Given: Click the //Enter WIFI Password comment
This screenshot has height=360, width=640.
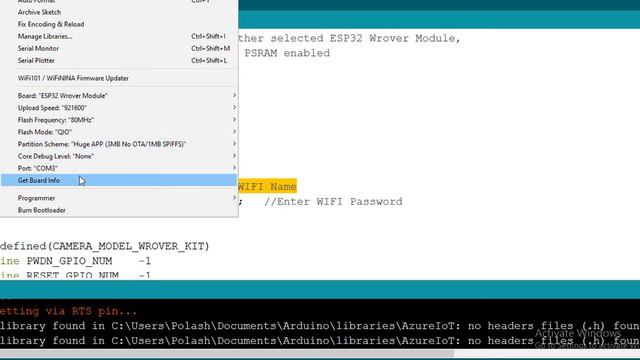Looking at the screenshot, I should coord(333,202).
